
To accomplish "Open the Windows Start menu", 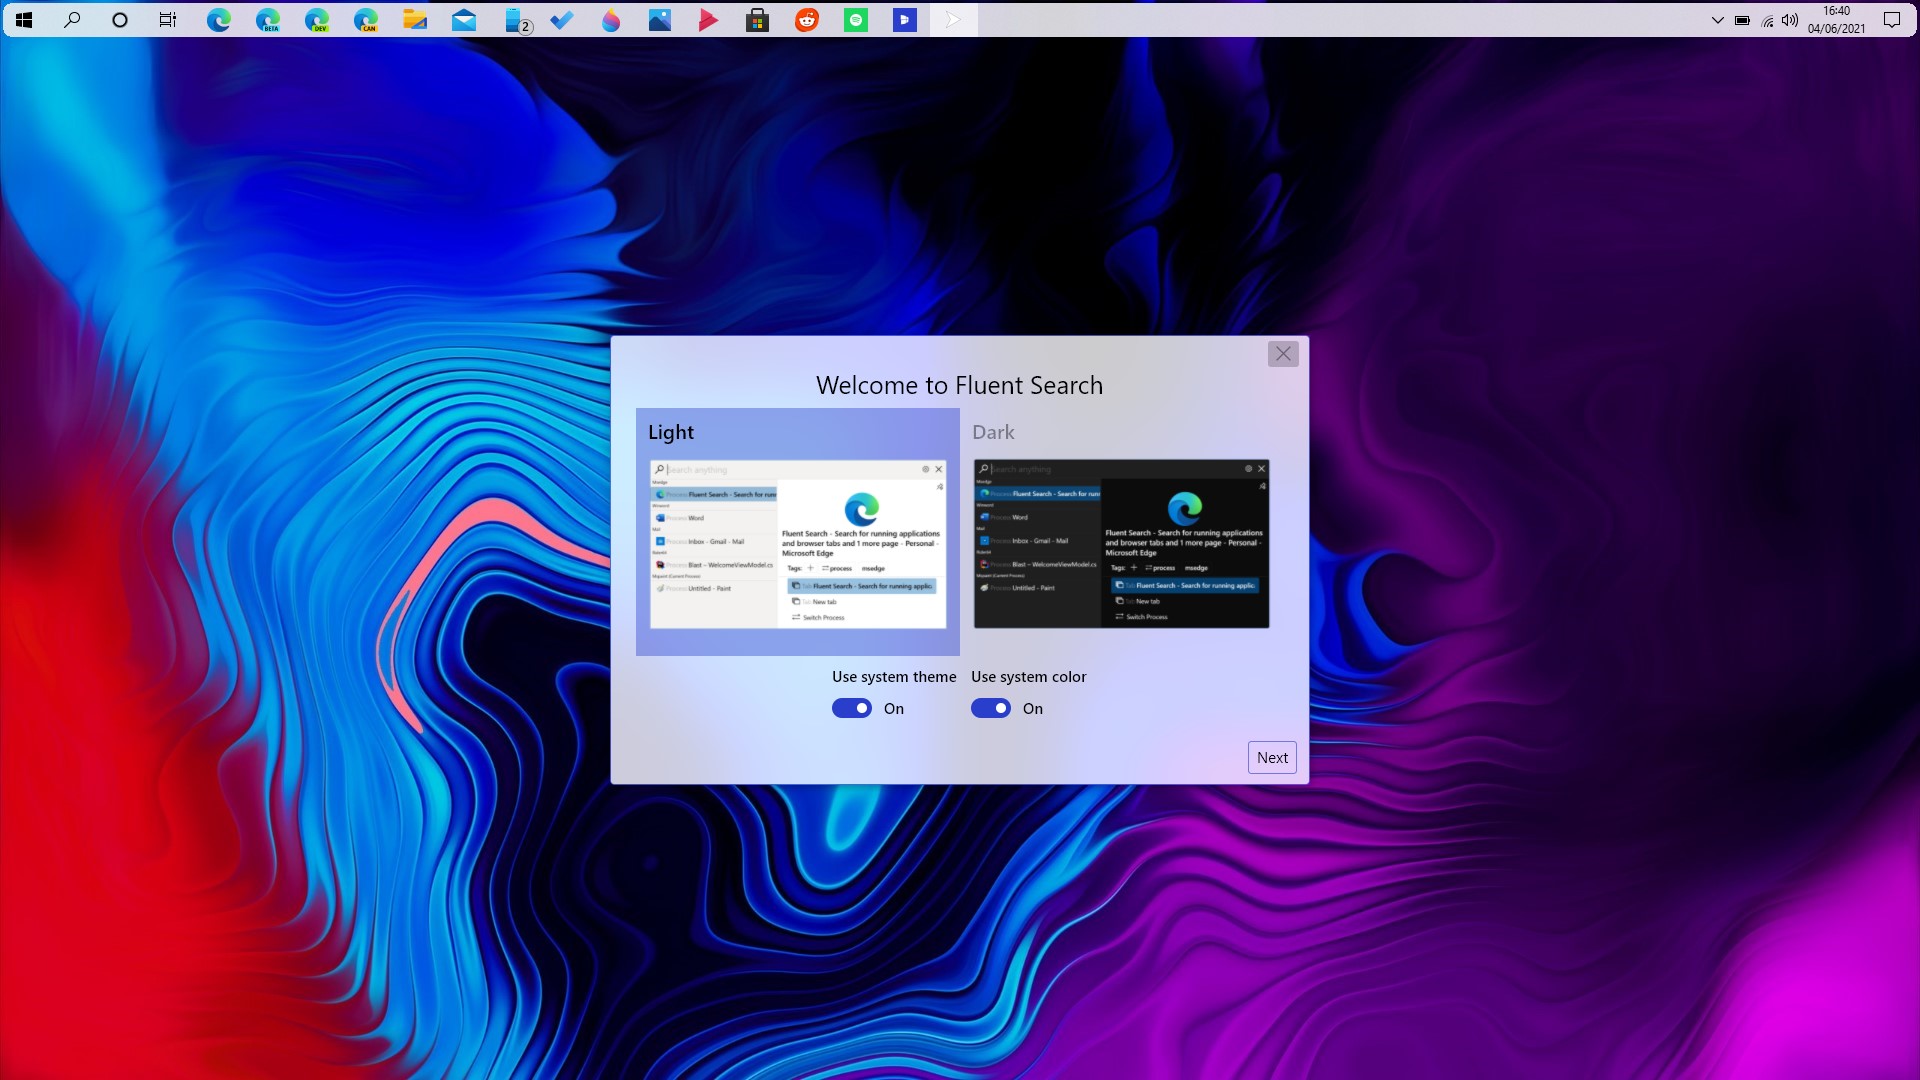I will pyautogui.click(x=24, y=20).
